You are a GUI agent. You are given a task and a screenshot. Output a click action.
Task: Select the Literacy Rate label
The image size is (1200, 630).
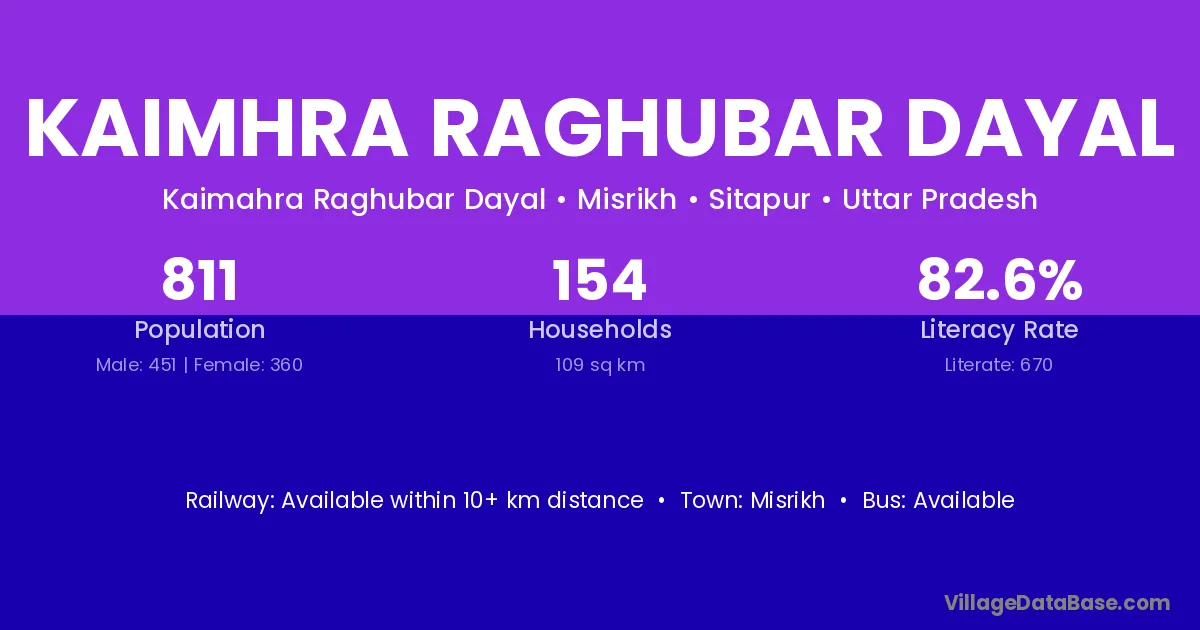pos(999,330)
